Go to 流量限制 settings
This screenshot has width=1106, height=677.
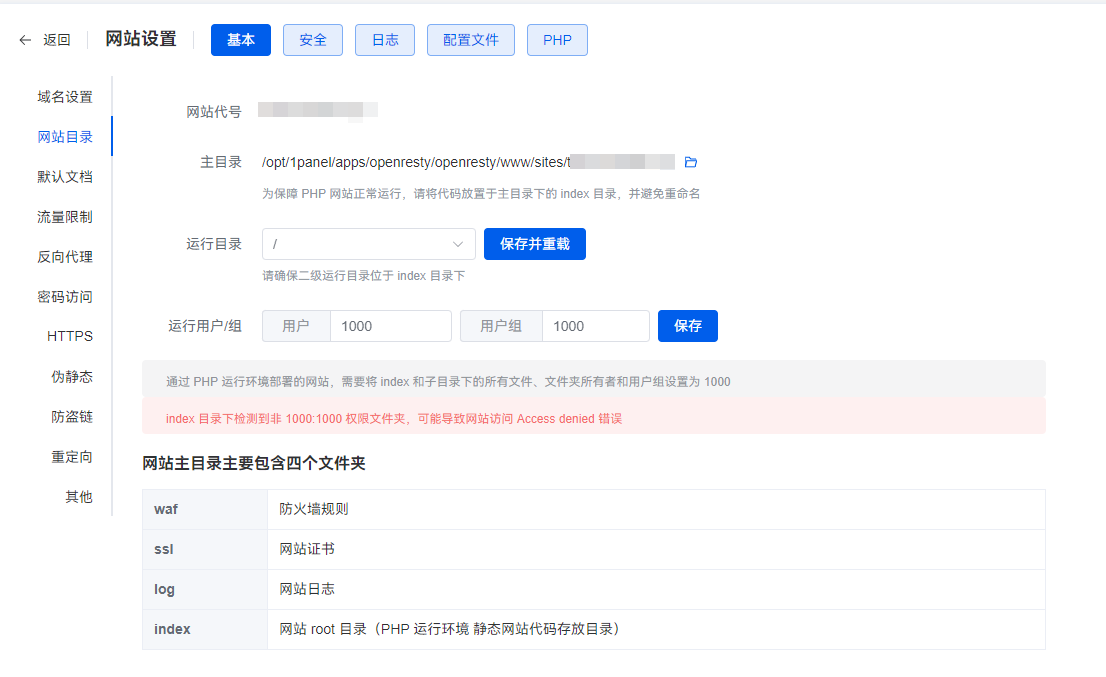[x=65, y=217]
